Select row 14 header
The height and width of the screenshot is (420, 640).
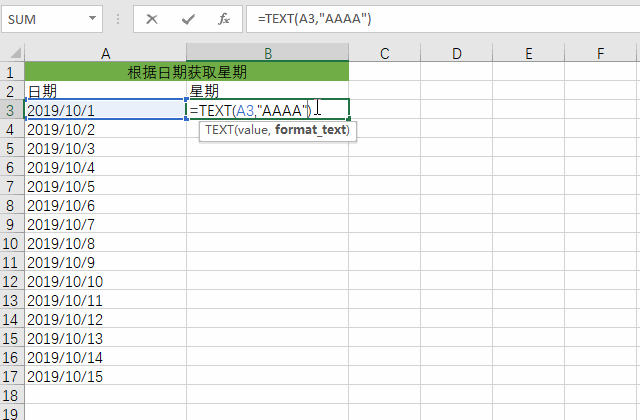[x=12, y=319]
